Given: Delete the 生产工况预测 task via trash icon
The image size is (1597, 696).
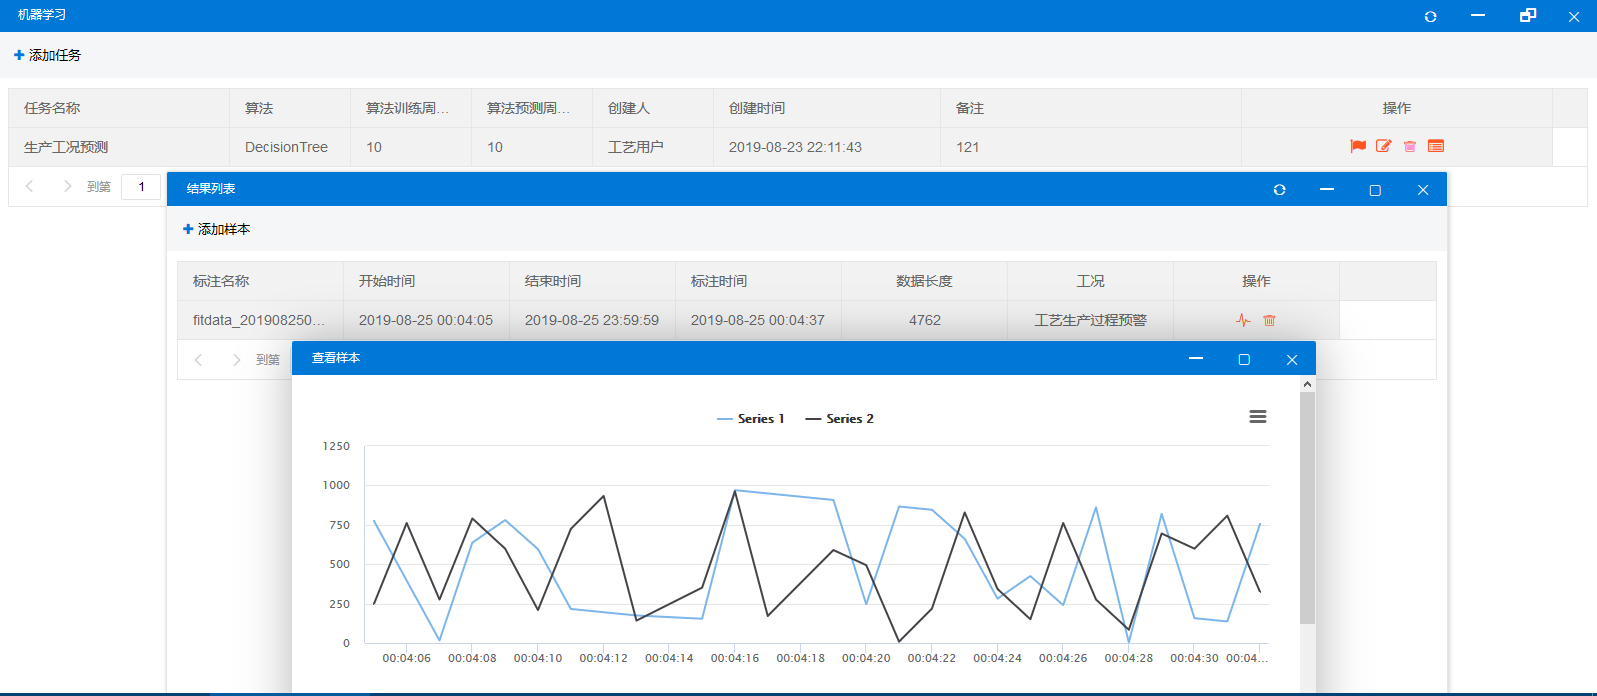Looking at the screenshot, I should (x=1410, y=146).
